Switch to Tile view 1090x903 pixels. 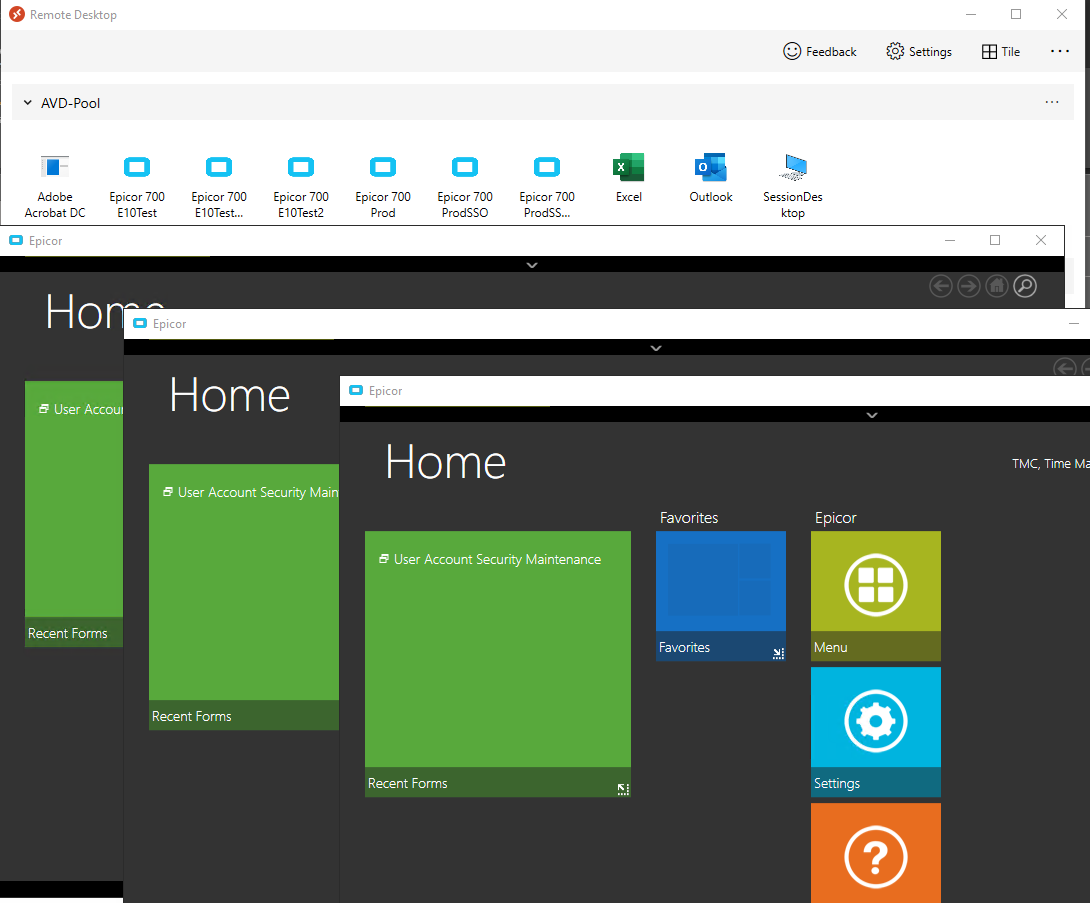coord(1001,51)
